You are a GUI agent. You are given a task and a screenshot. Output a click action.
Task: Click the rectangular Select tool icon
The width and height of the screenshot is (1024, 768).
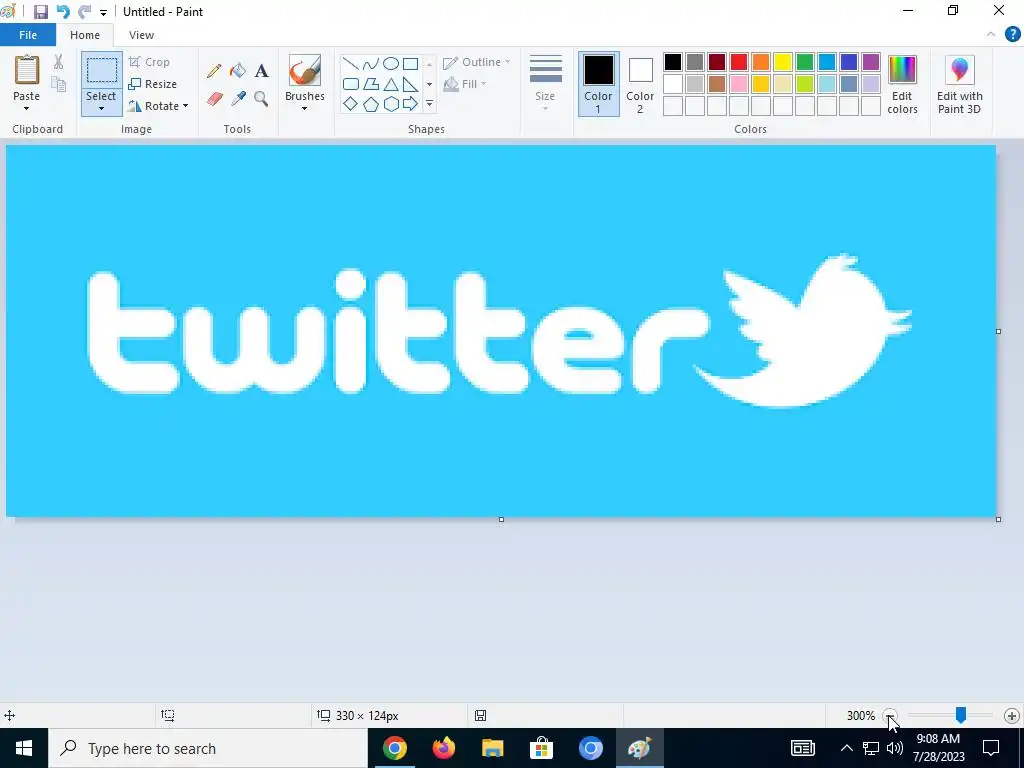pos(102,70)
